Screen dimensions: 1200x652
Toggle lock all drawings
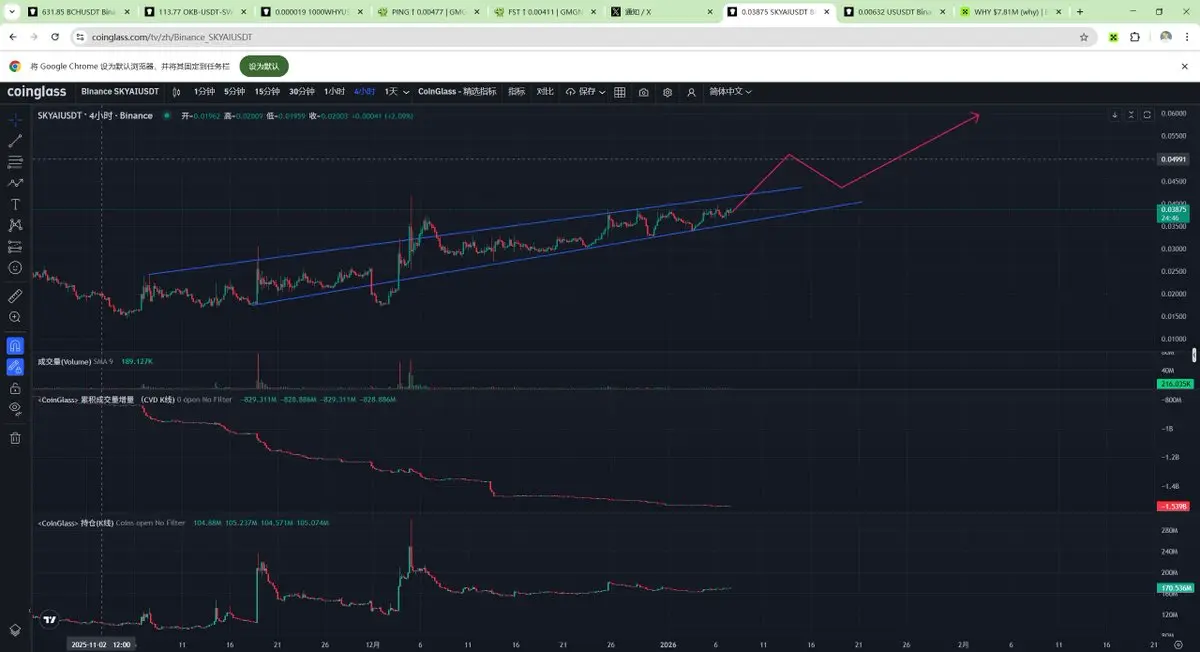click(x=15, y=387)
